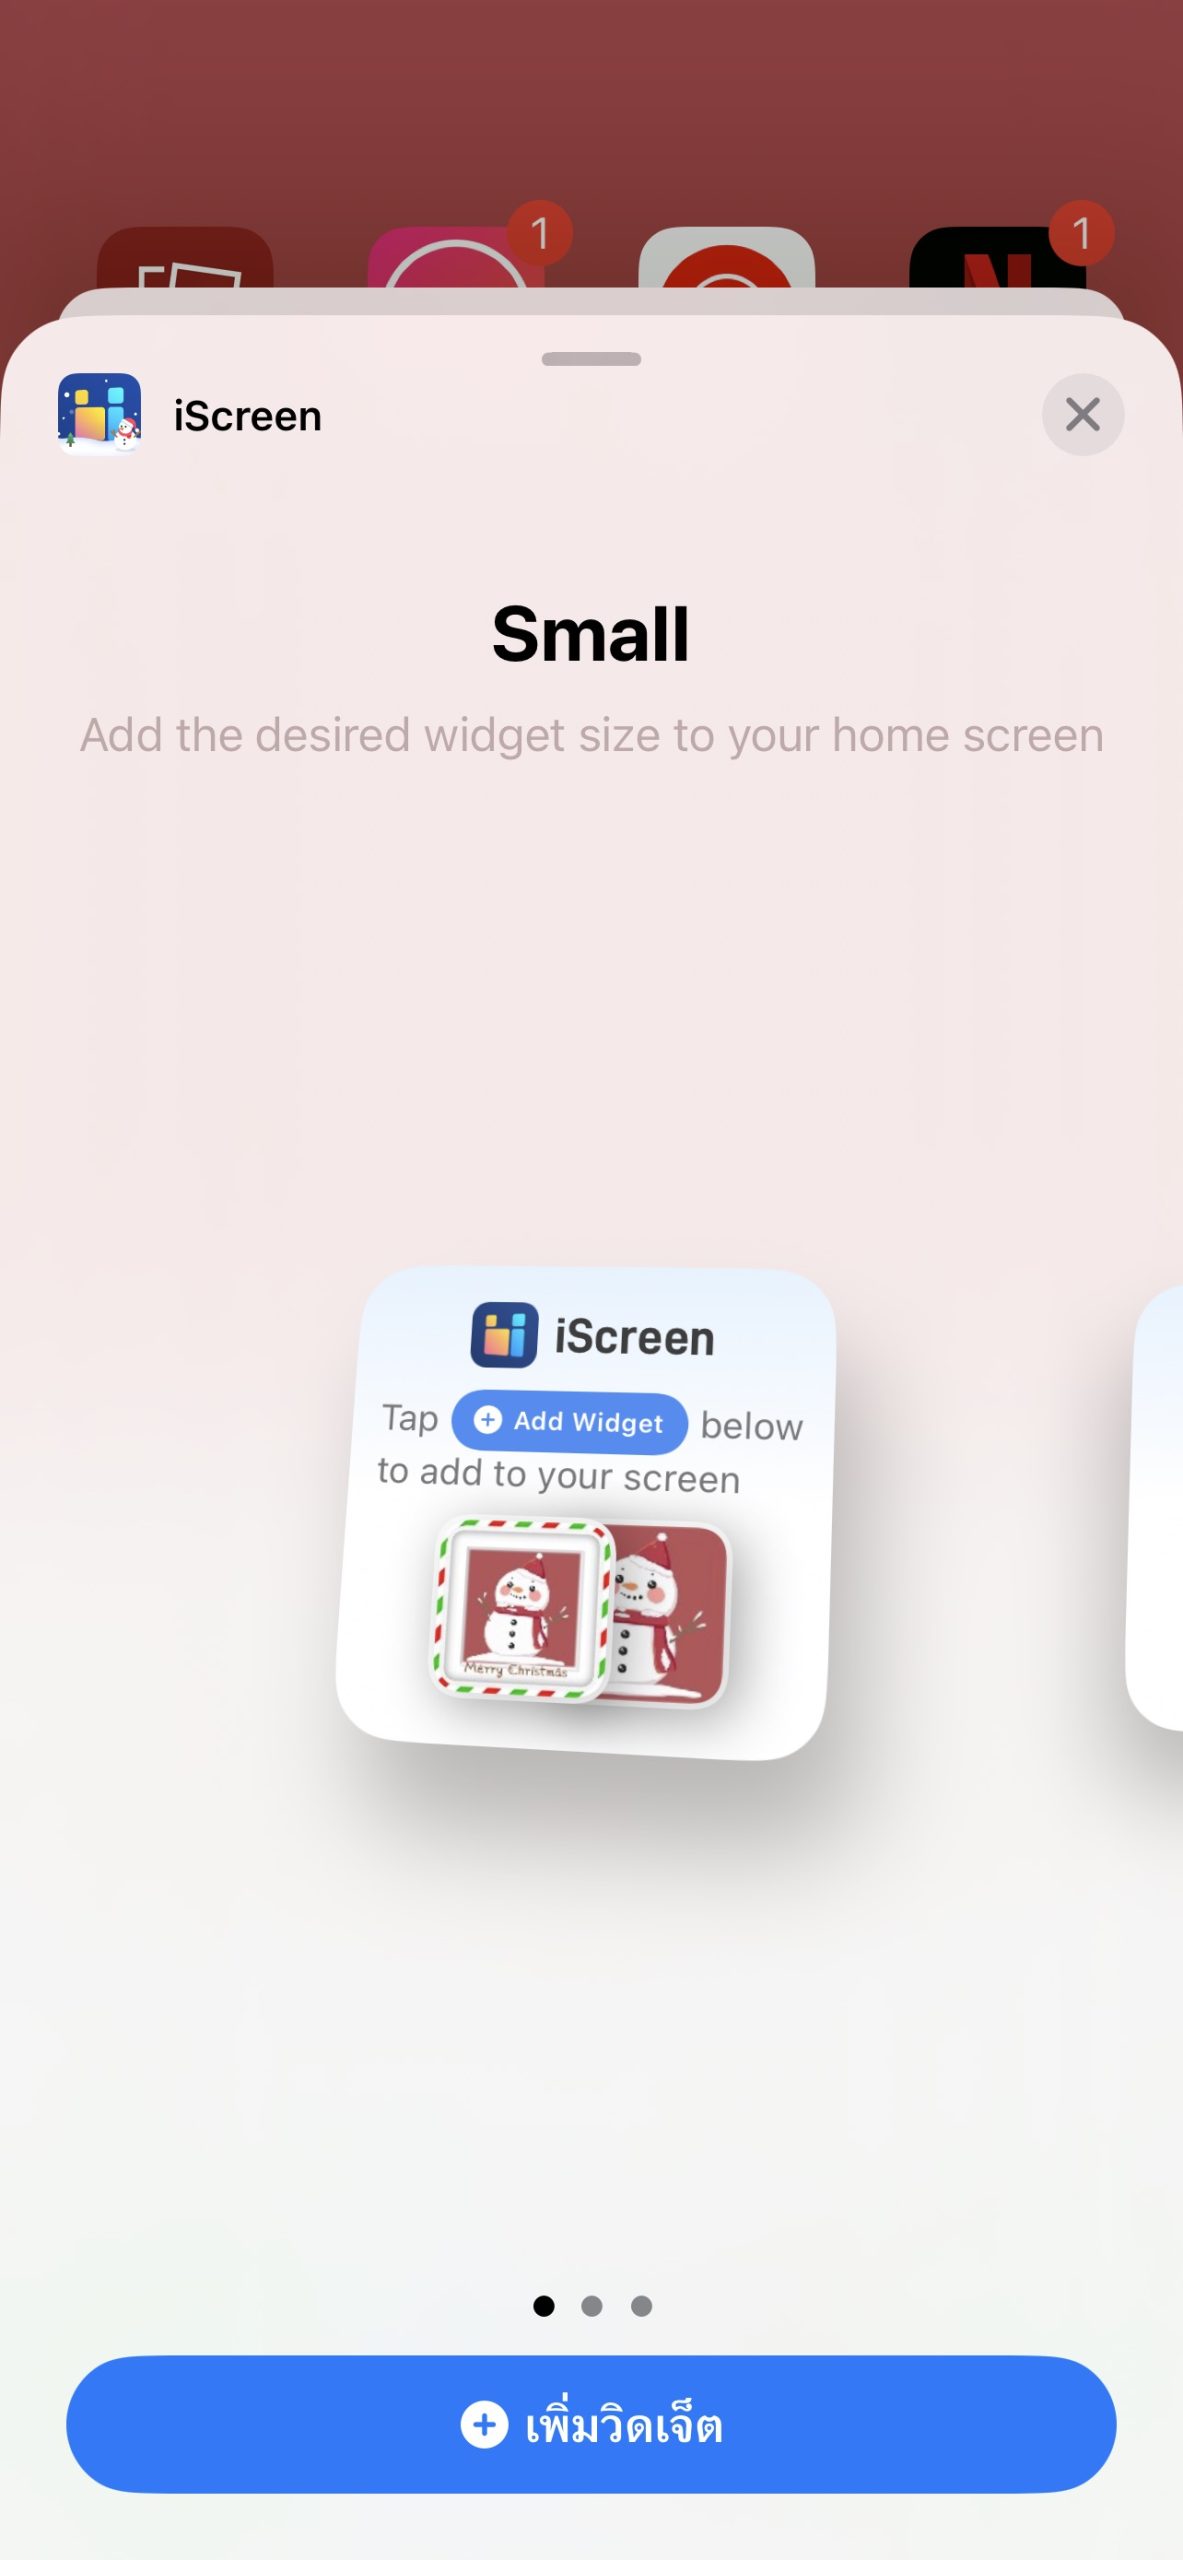Tap the gray app icon with red circle
Screen dimensions: 1183x2560
(727, 258)
